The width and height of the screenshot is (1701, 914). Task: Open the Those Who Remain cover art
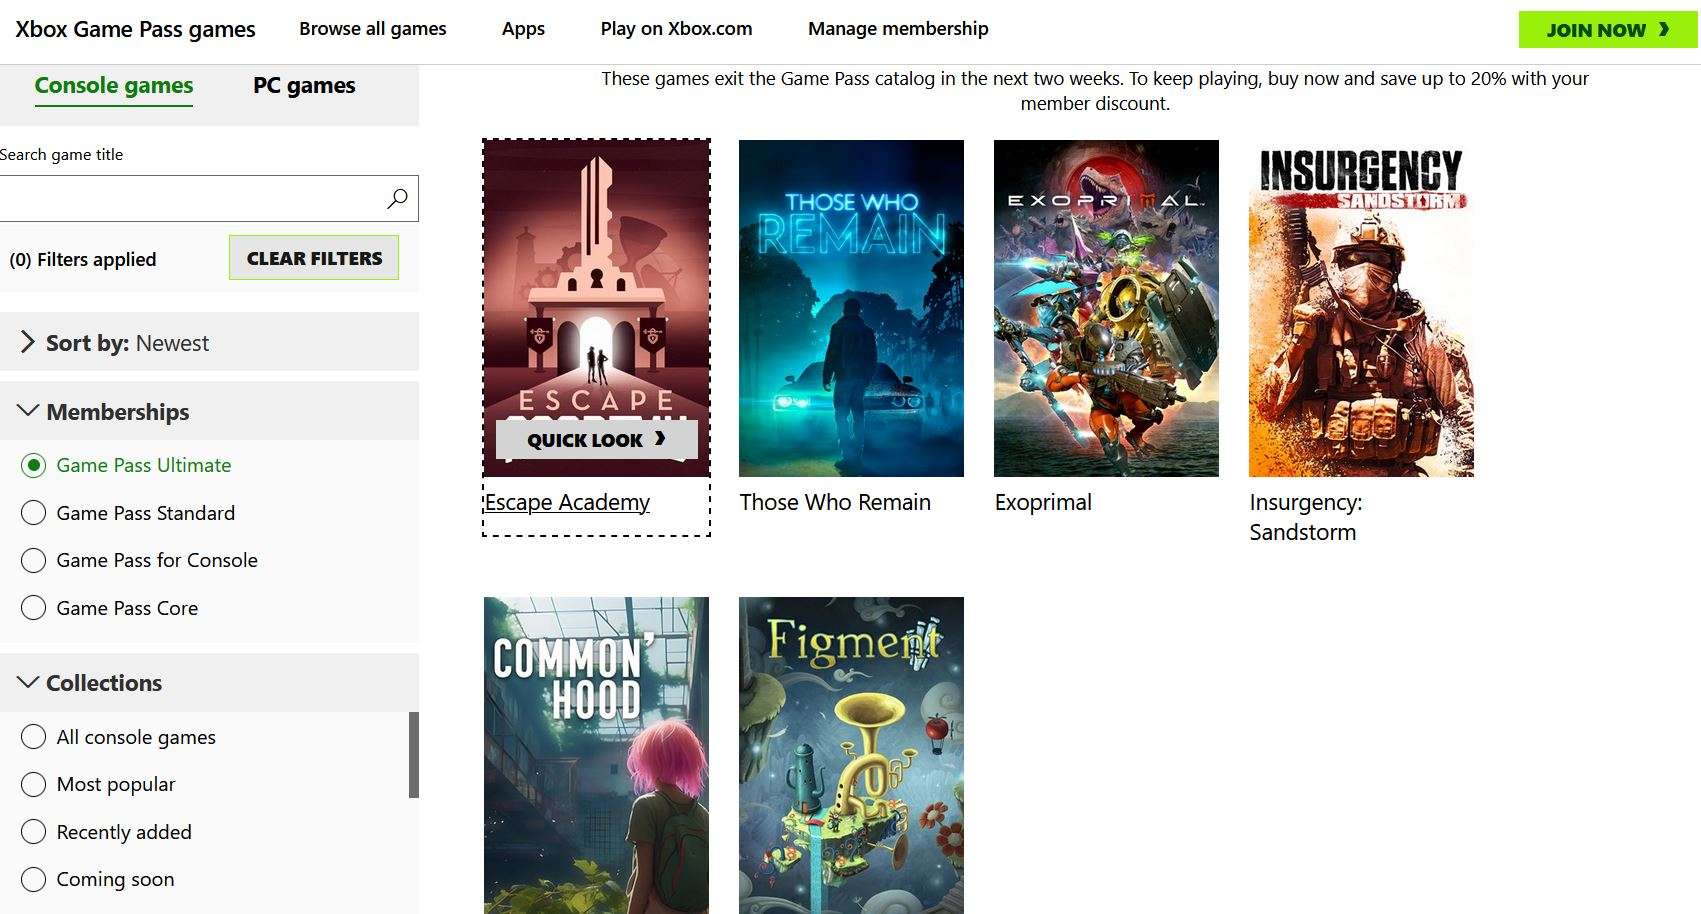(851, 308)
